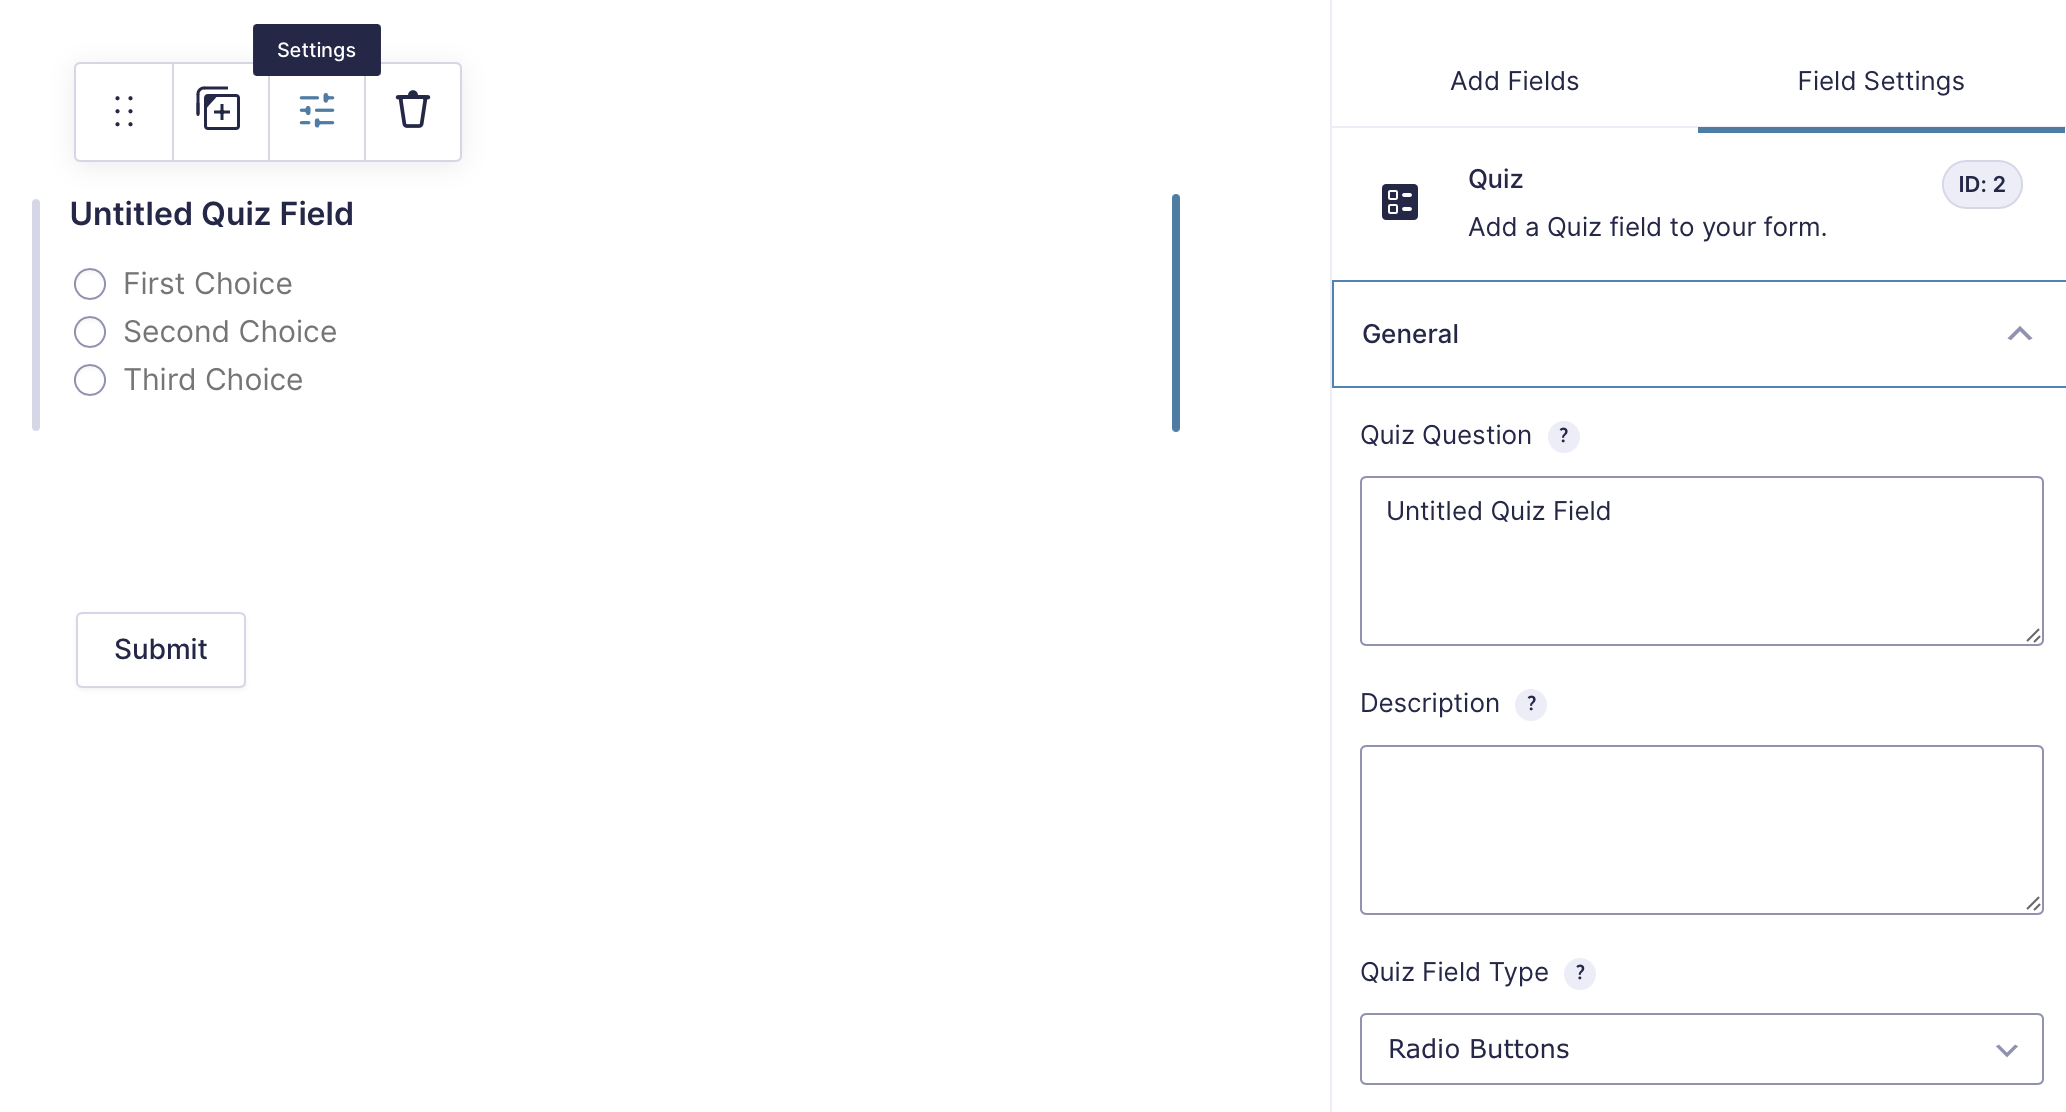Select the Second Choice radio button
Image resolution: width=2066 pixels, height=1112 pixels.
click(x=90, y=332)
